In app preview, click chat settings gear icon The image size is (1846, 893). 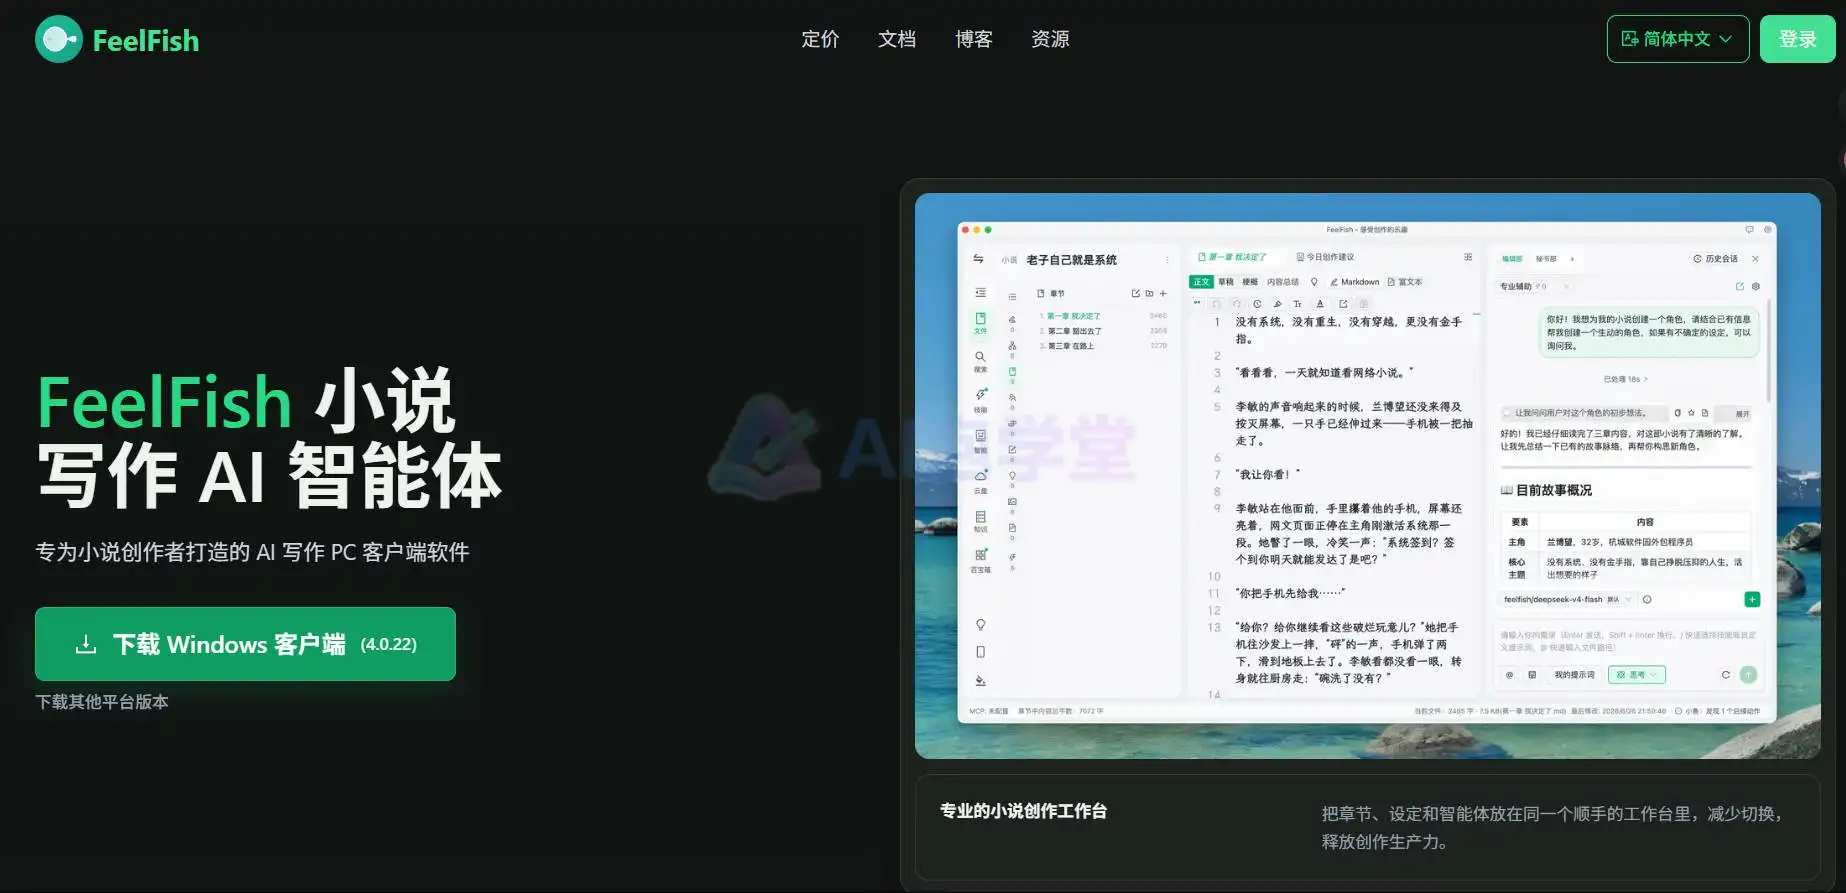coord(1756,287)
